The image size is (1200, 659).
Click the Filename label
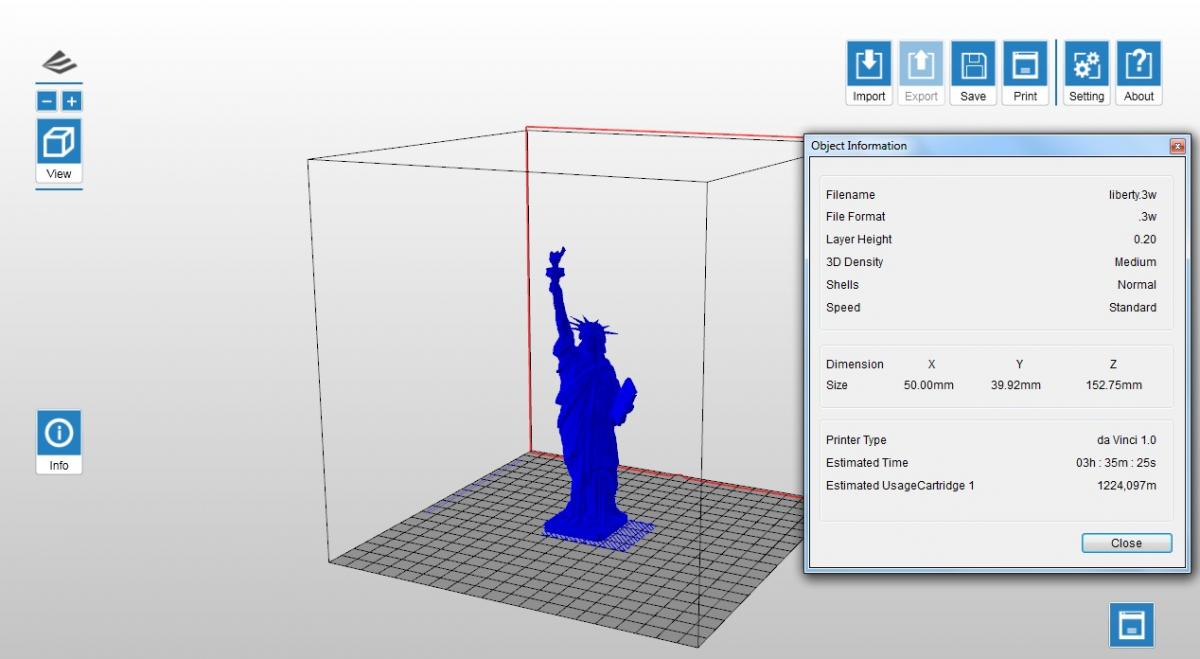(850, 195)
